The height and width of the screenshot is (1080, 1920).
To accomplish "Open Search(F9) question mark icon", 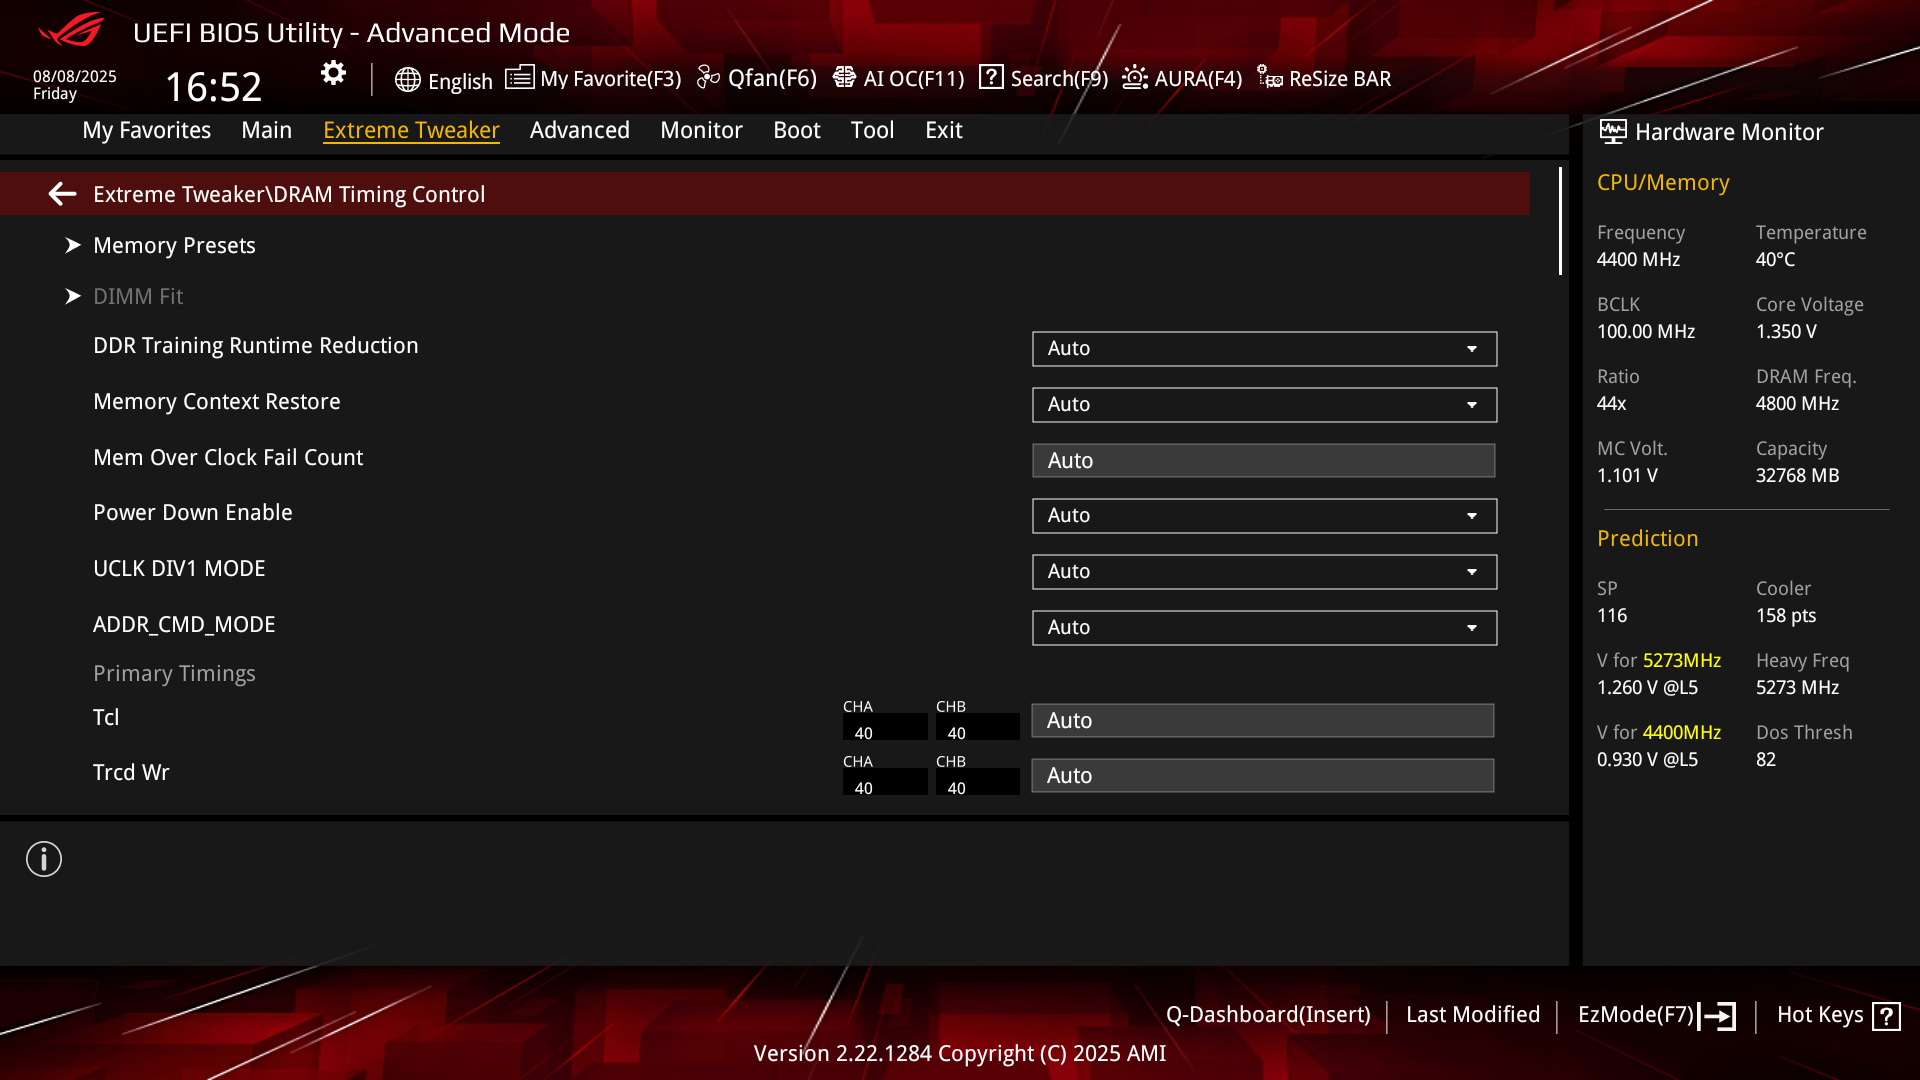I will point(991,77).
